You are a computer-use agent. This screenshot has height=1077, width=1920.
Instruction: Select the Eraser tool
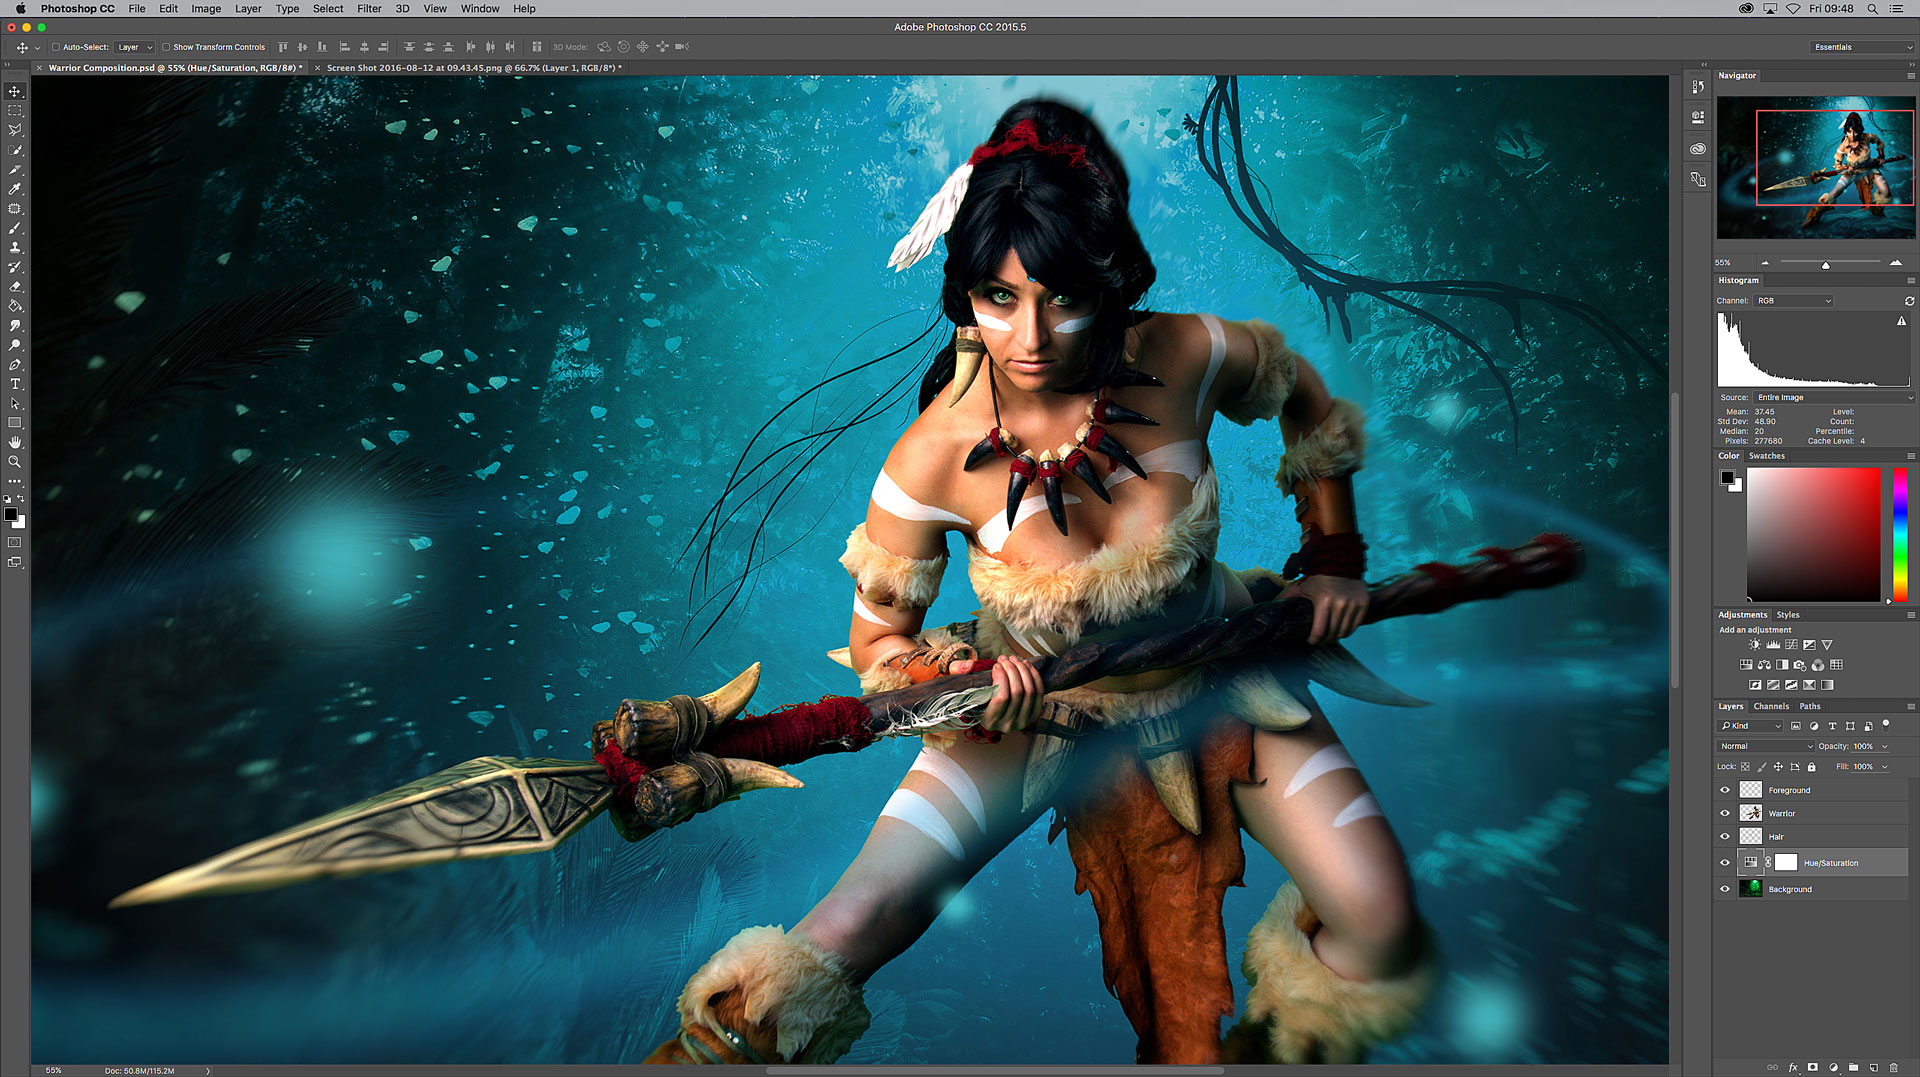(x=15, y=286)
